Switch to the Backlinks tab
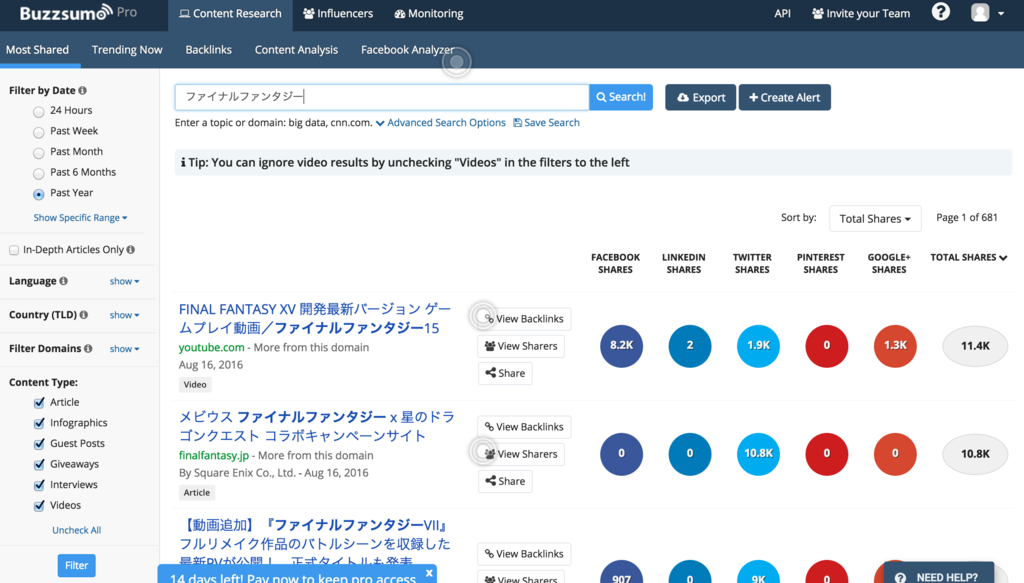 pyautogui.click(x=208, y=50)
